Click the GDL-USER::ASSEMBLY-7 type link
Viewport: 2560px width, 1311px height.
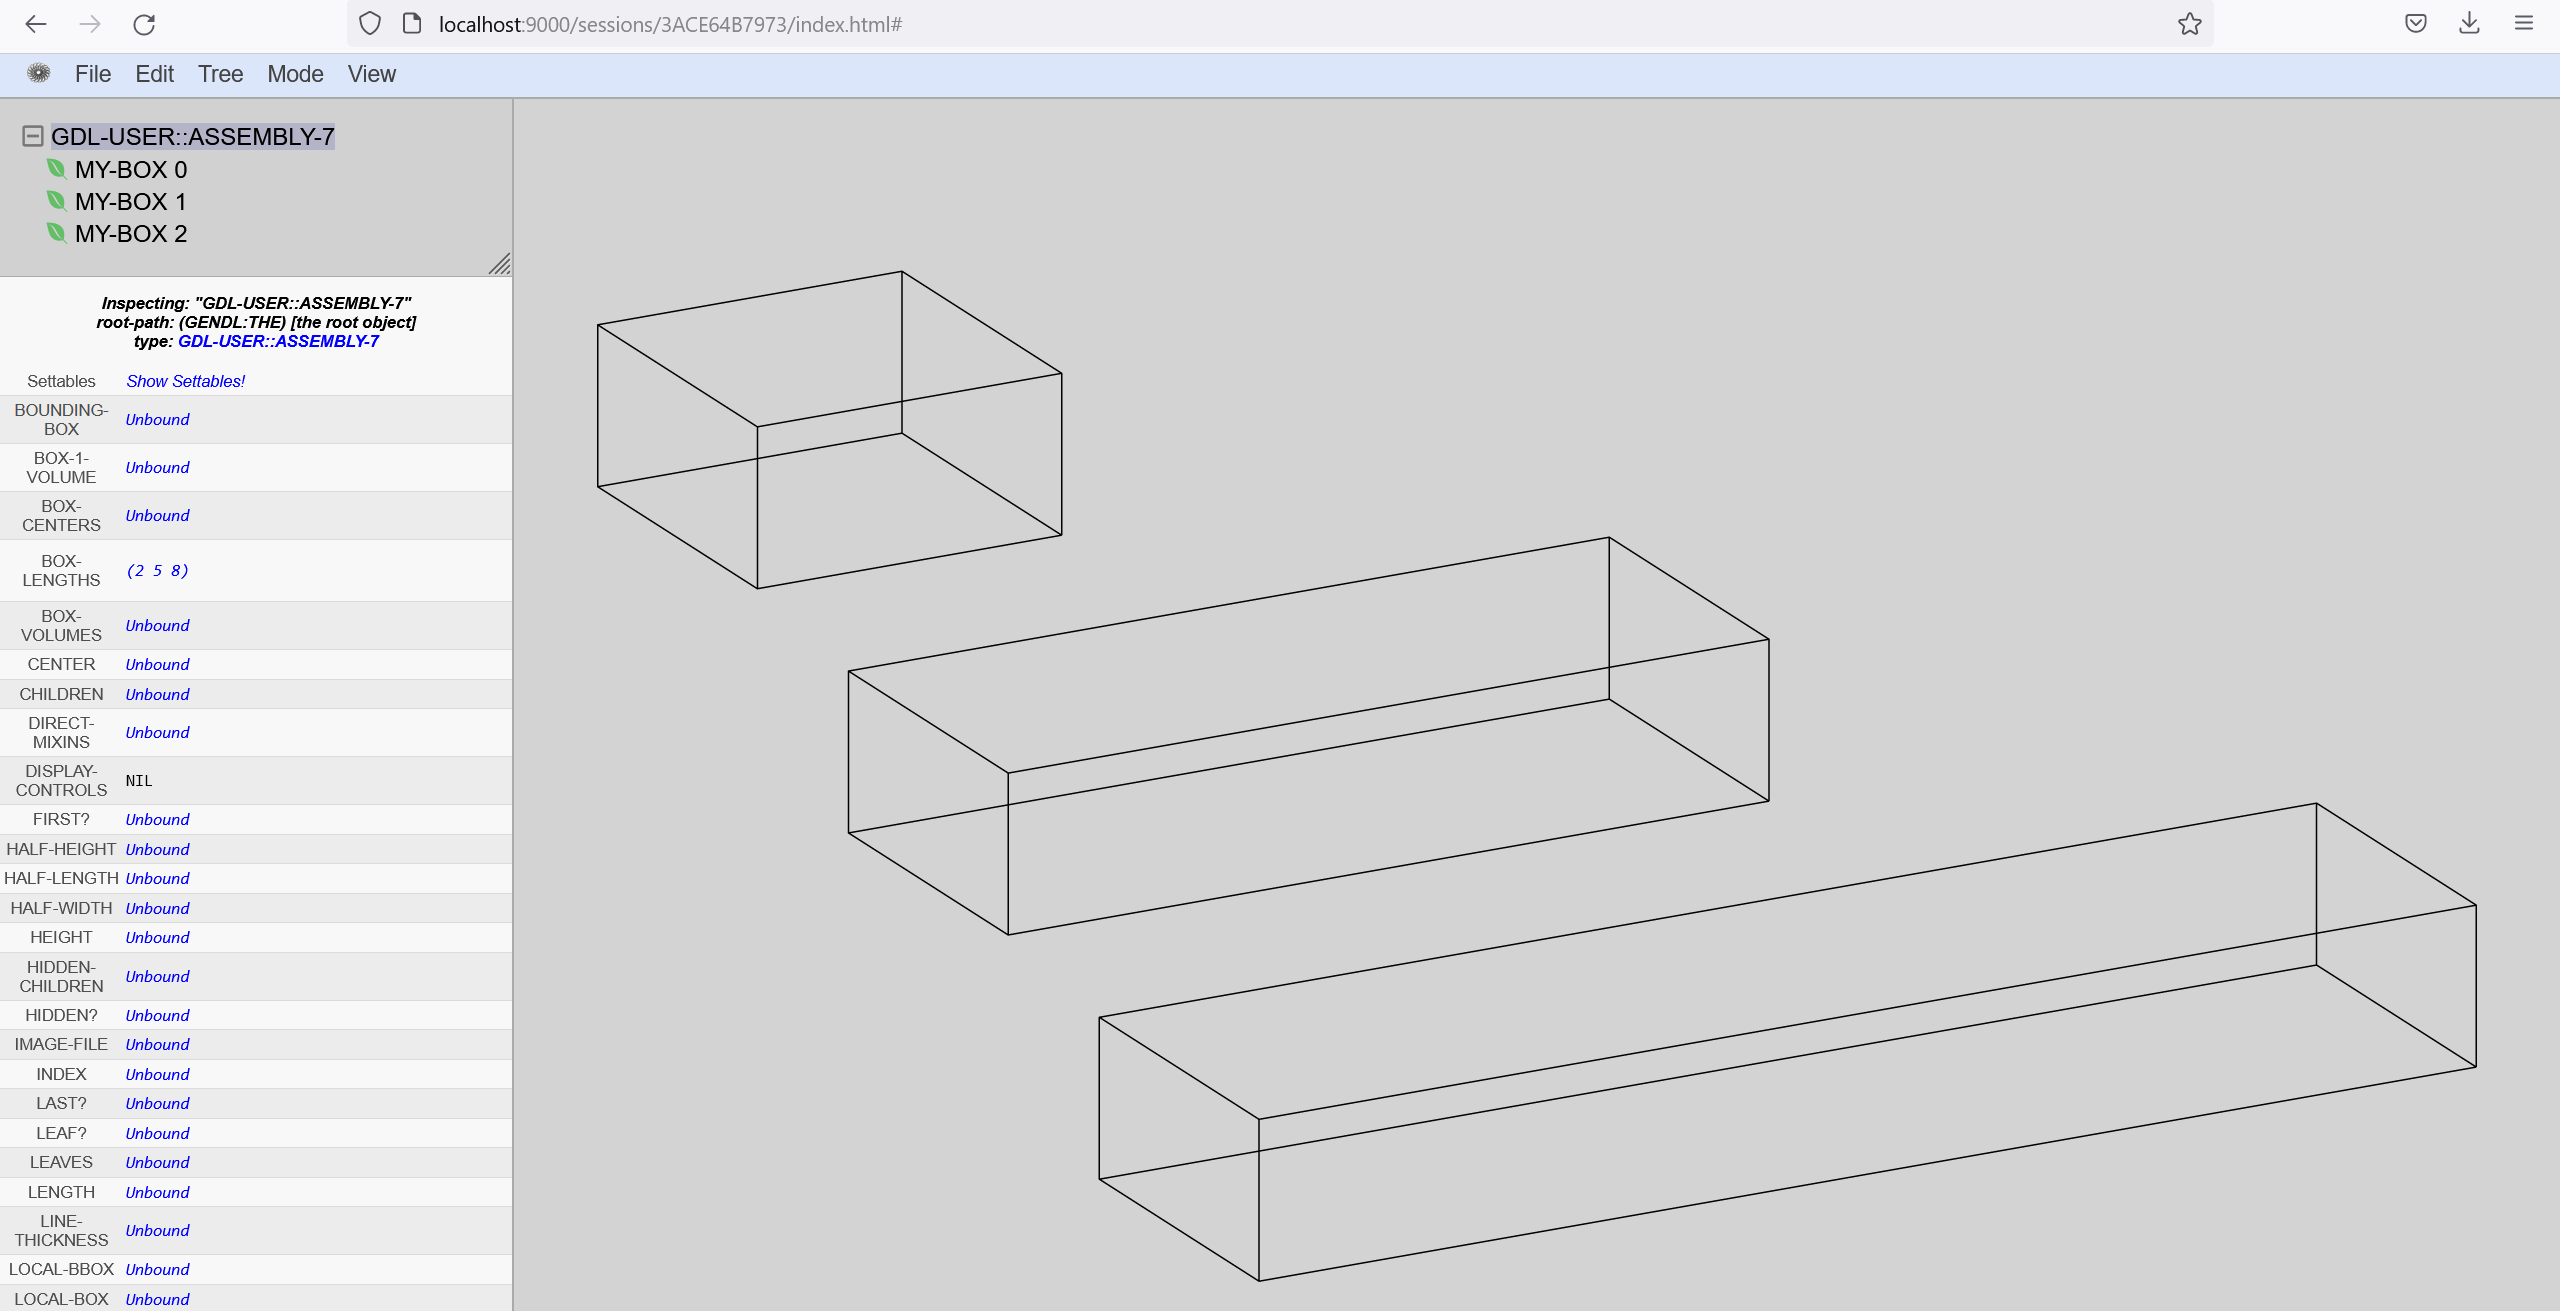click(278, 341)
